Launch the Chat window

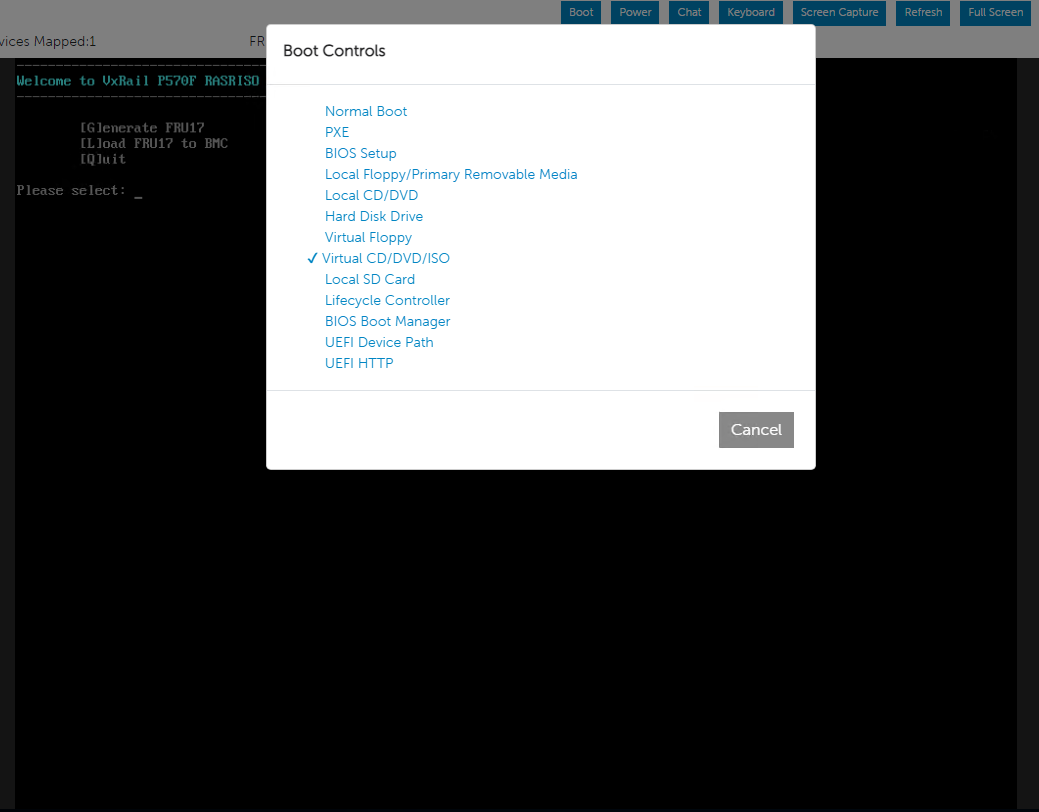tap(688, 12)
